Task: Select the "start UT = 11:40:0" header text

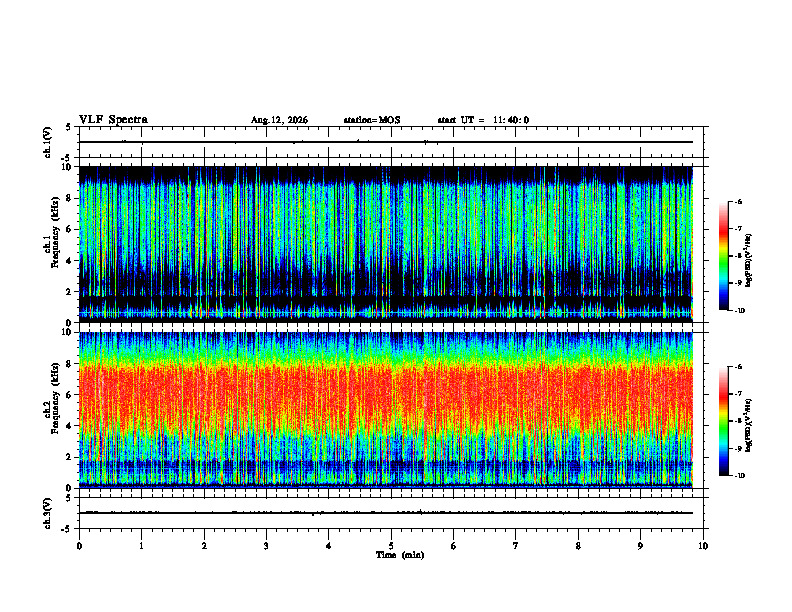Action: click(x=483, y=120)
